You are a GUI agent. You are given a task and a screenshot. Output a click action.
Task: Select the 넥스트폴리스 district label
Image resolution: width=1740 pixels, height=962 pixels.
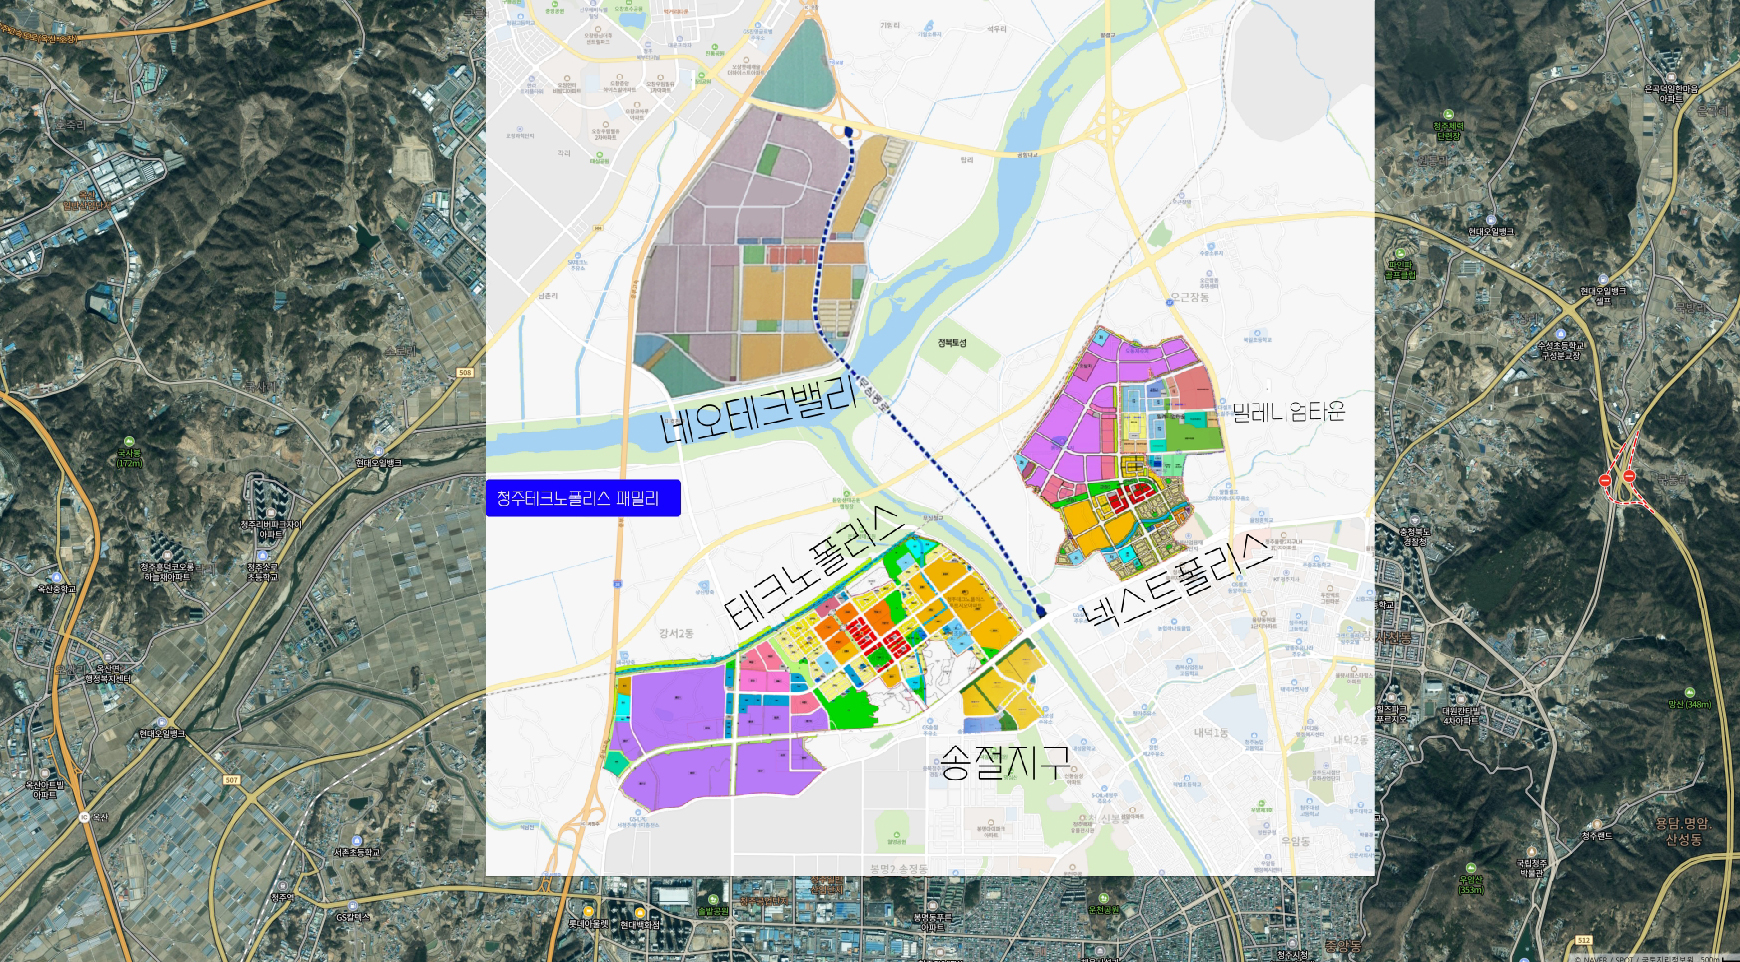pos(1177,581)
